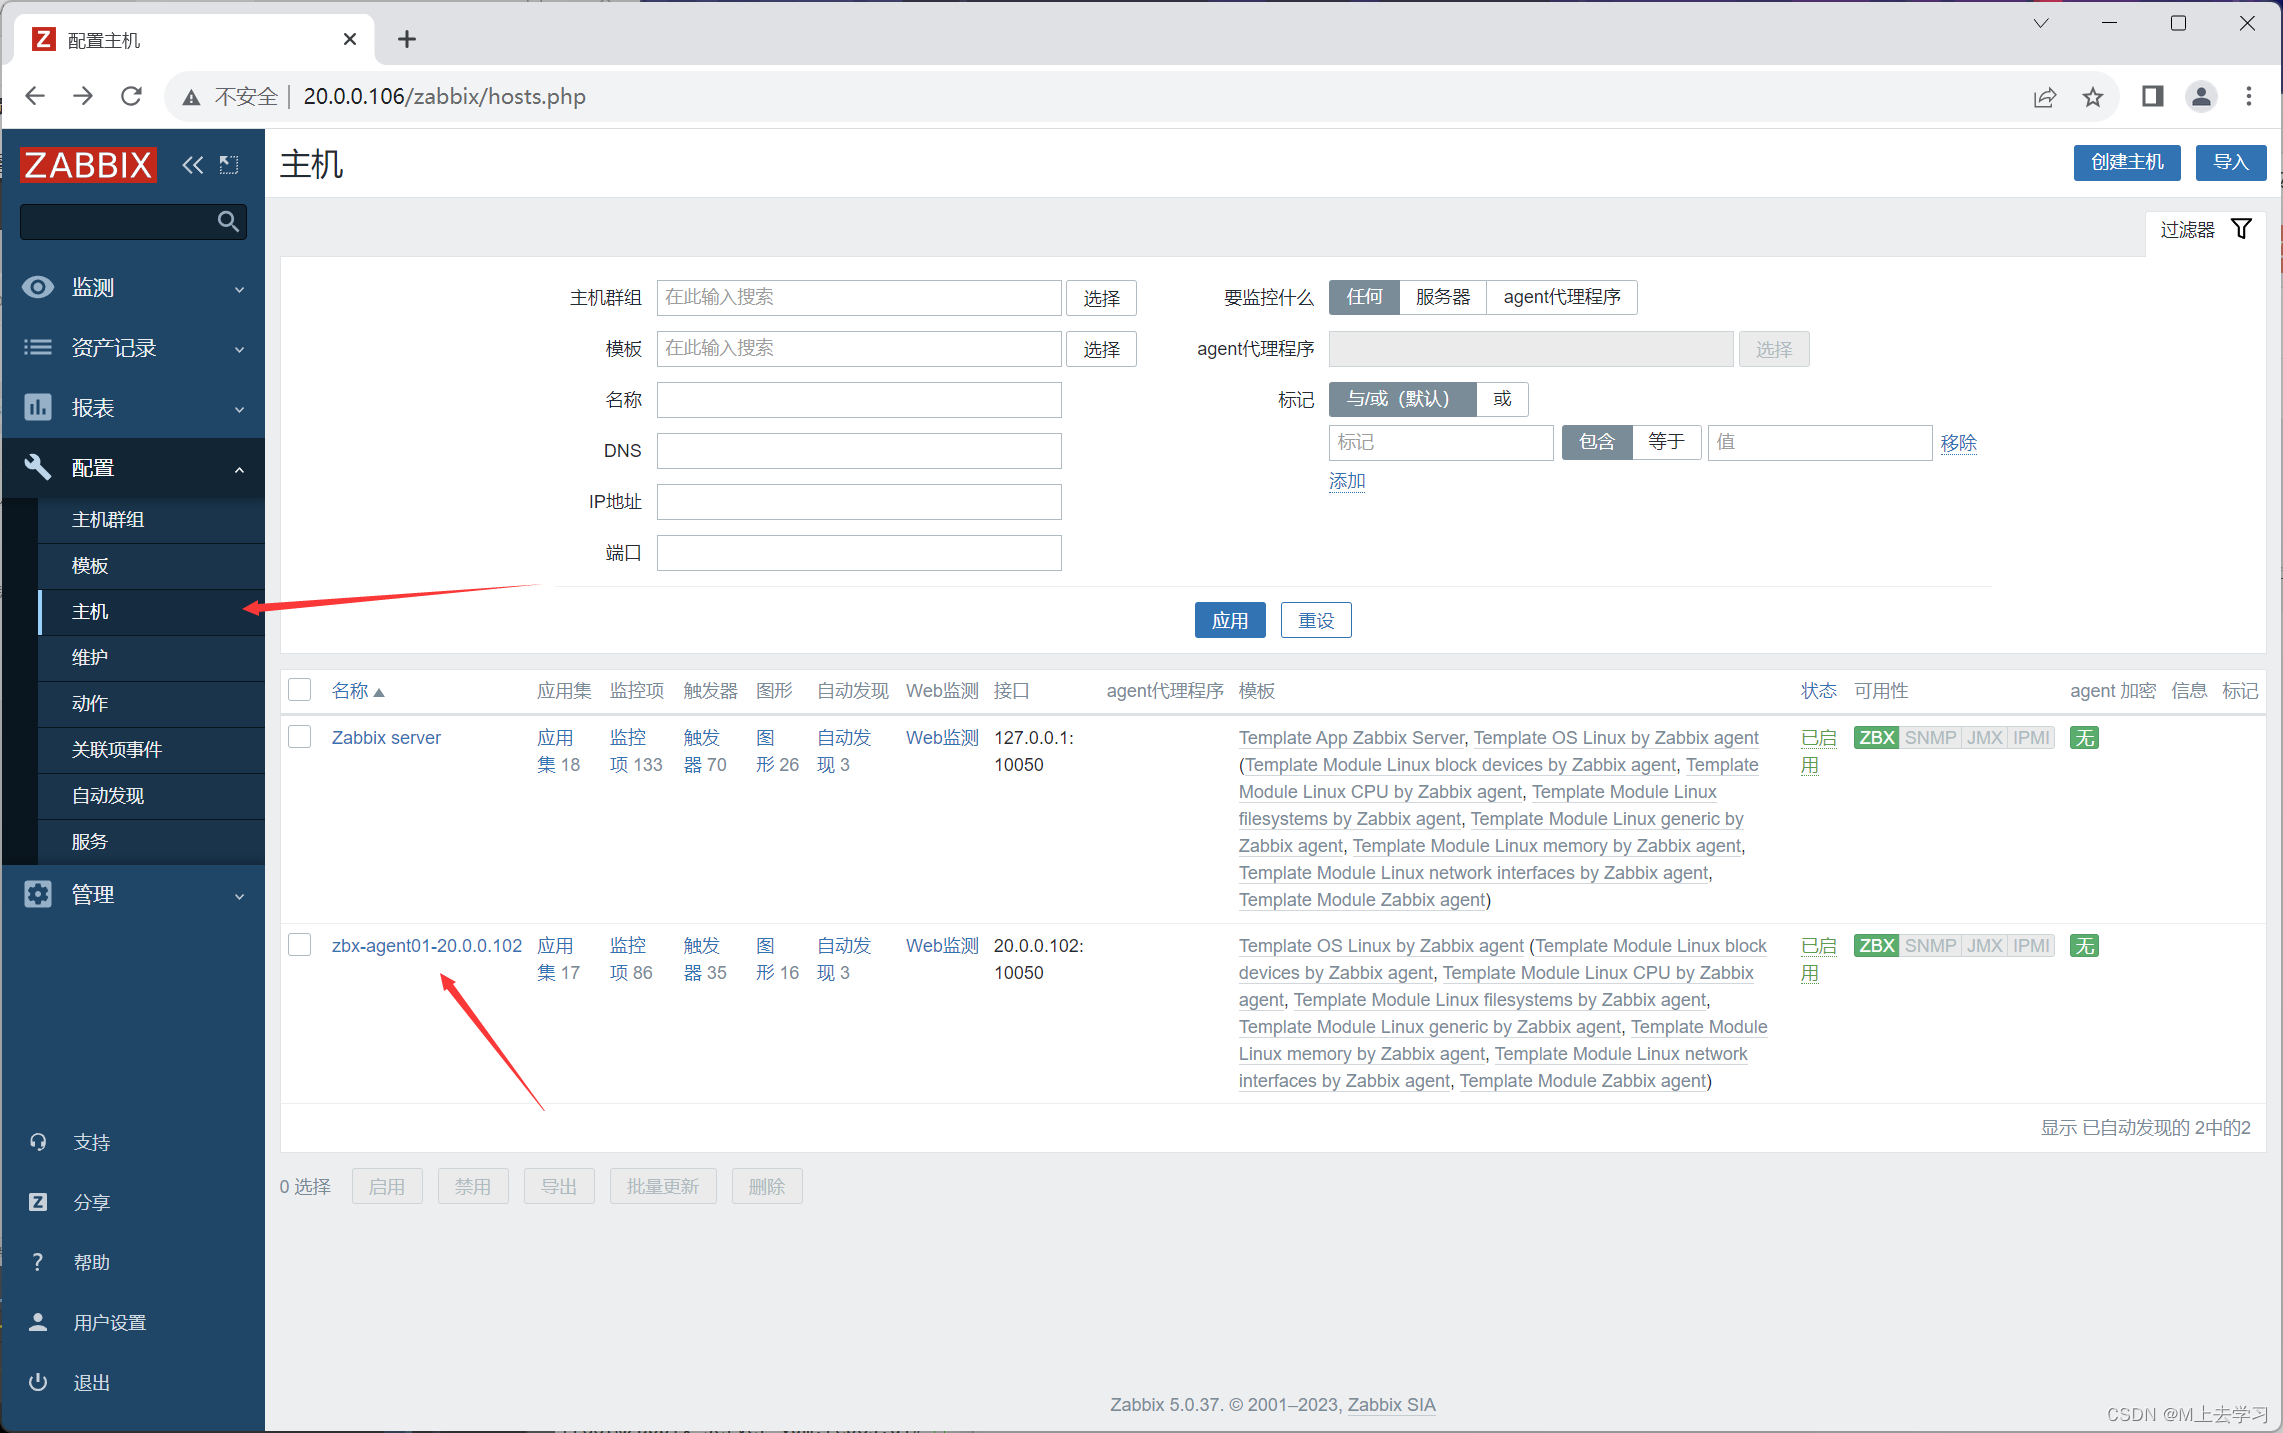The width and height of the screenshot is (2283, 1433).
Task: Click the 名称 filter input field
Action: click(859, 400)
